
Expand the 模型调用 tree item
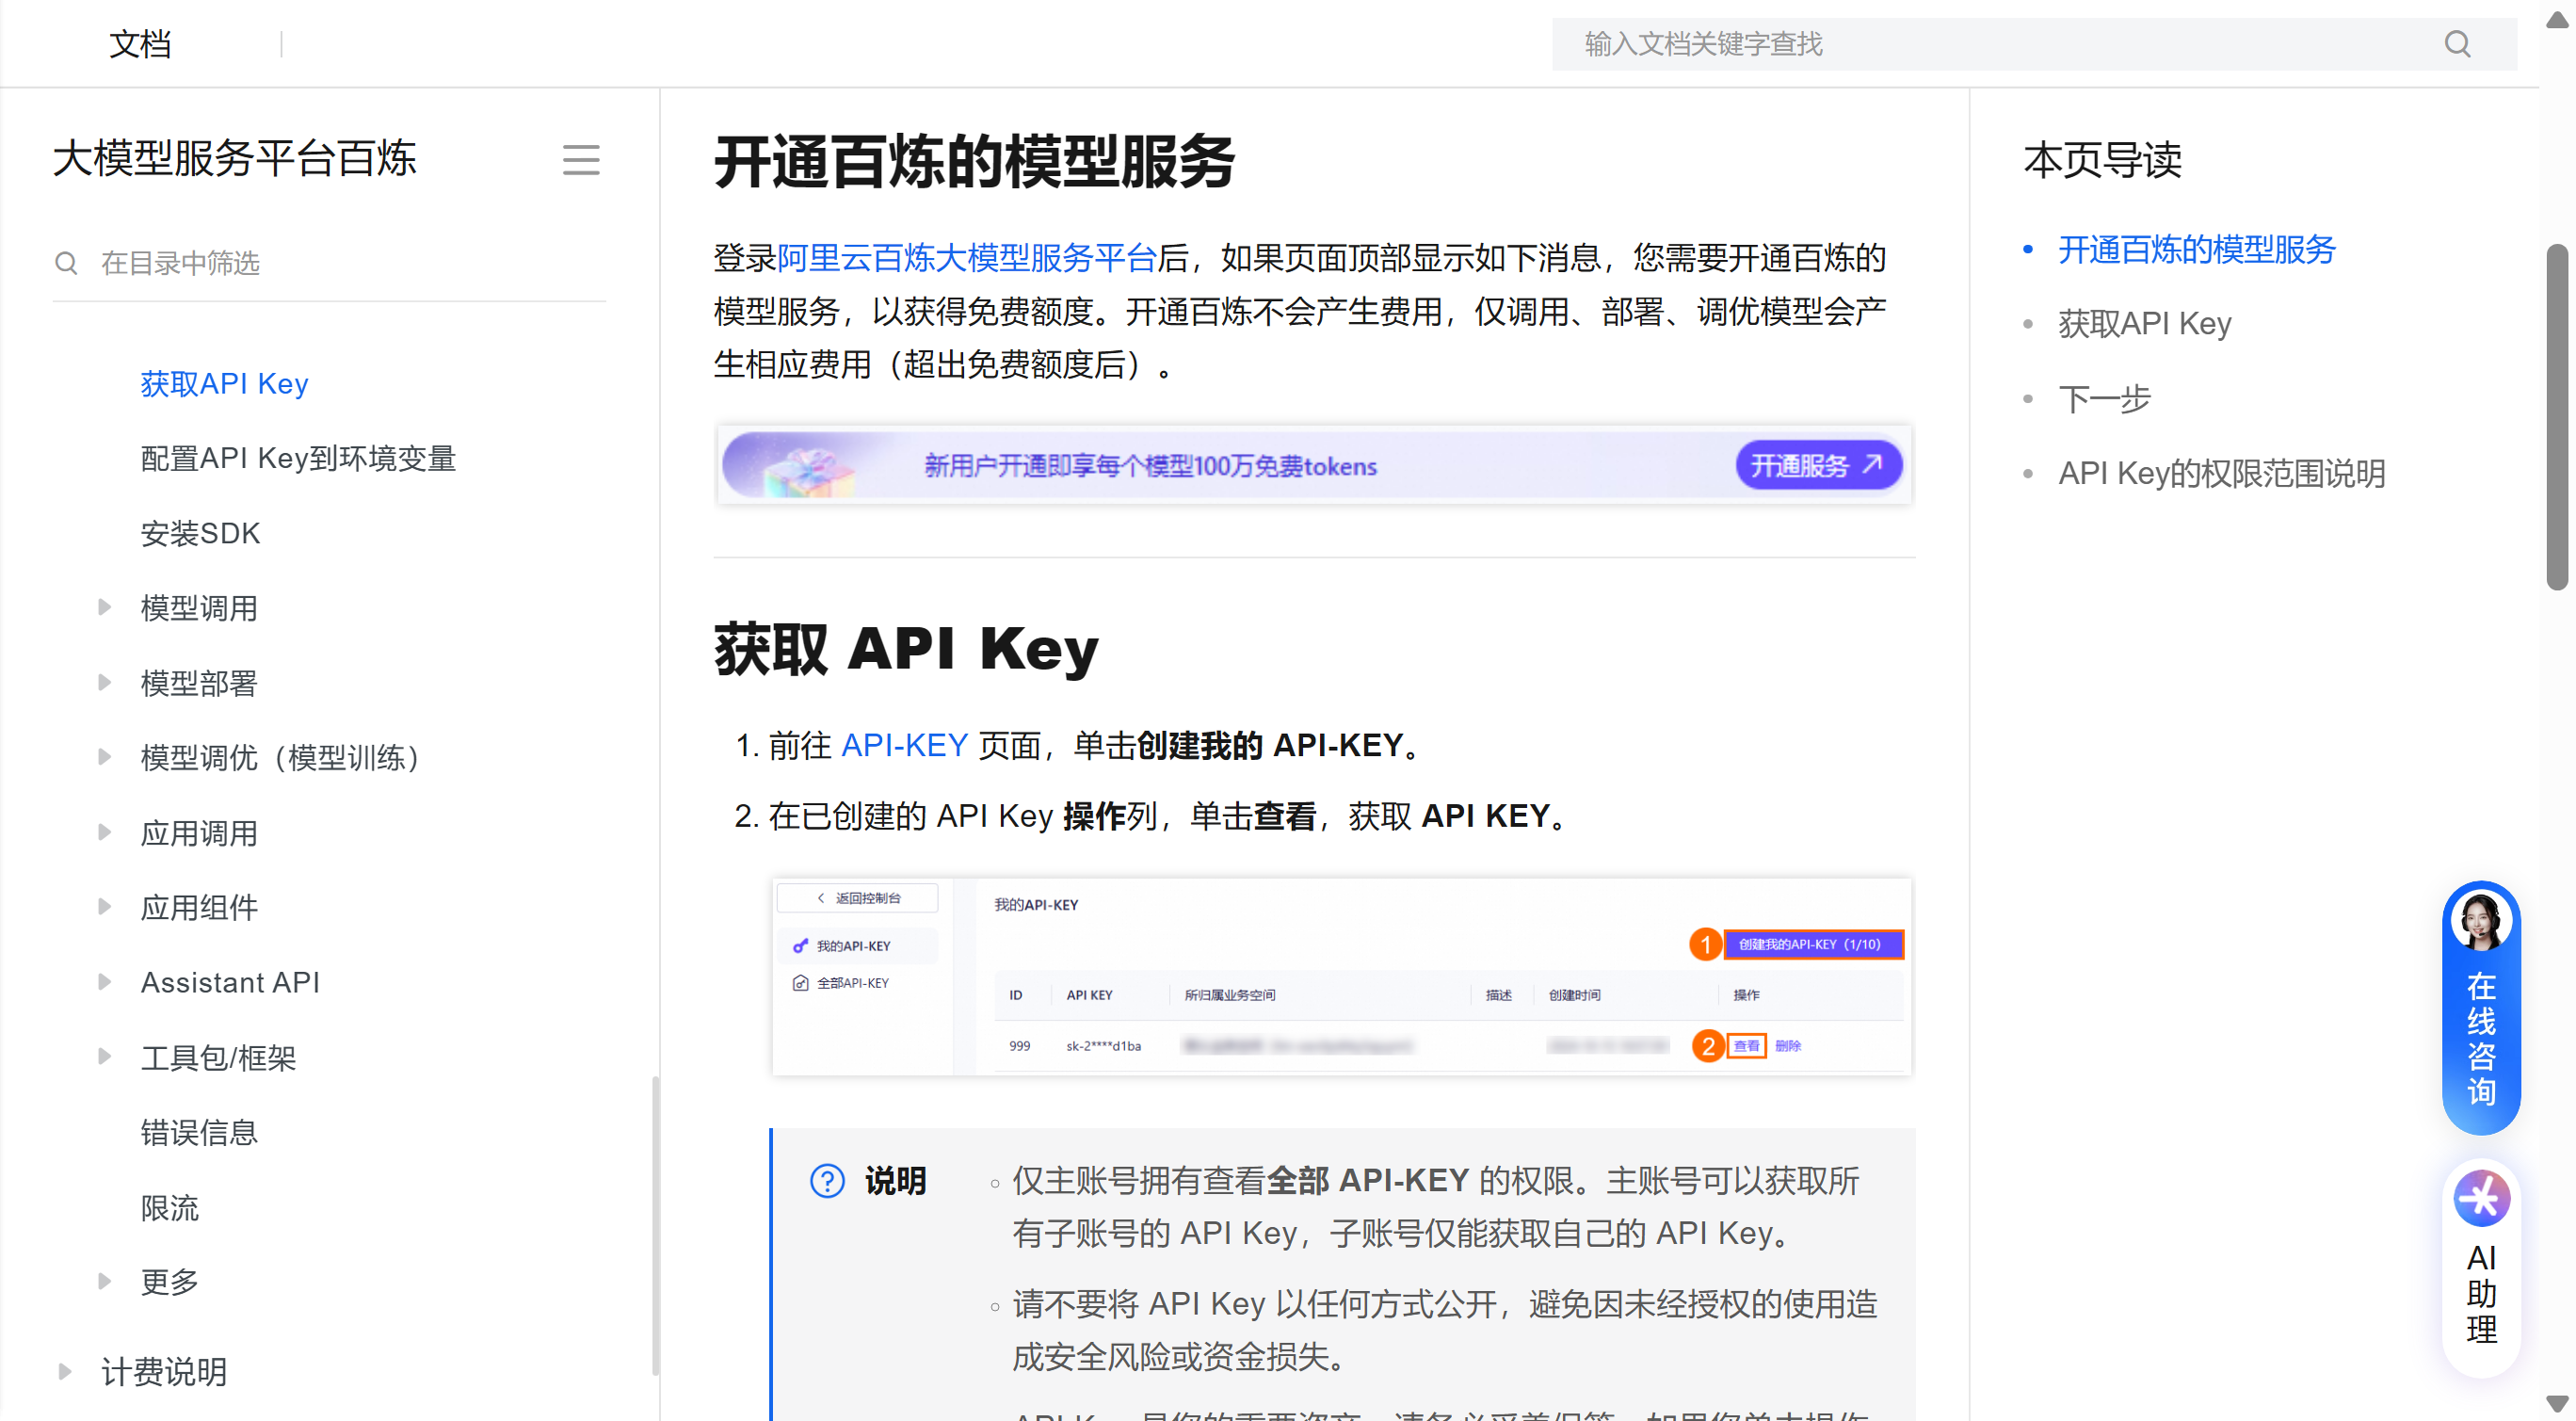[x=104, y=607]
